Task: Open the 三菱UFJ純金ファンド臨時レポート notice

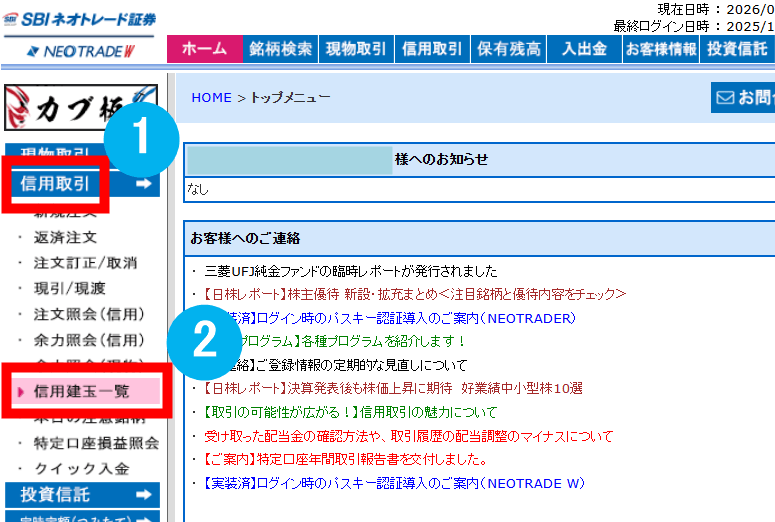Action: pyautogui.click(x=350, y=271)
